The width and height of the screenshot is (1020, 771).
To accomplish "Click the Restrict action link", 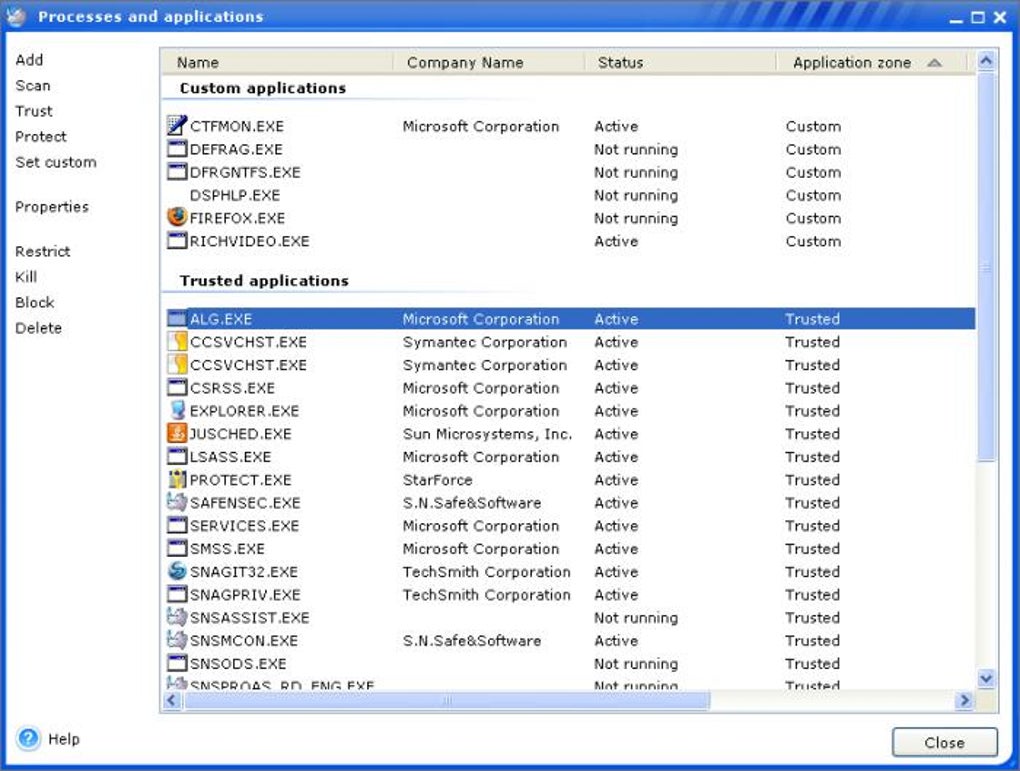I will (x=43, y=252).
